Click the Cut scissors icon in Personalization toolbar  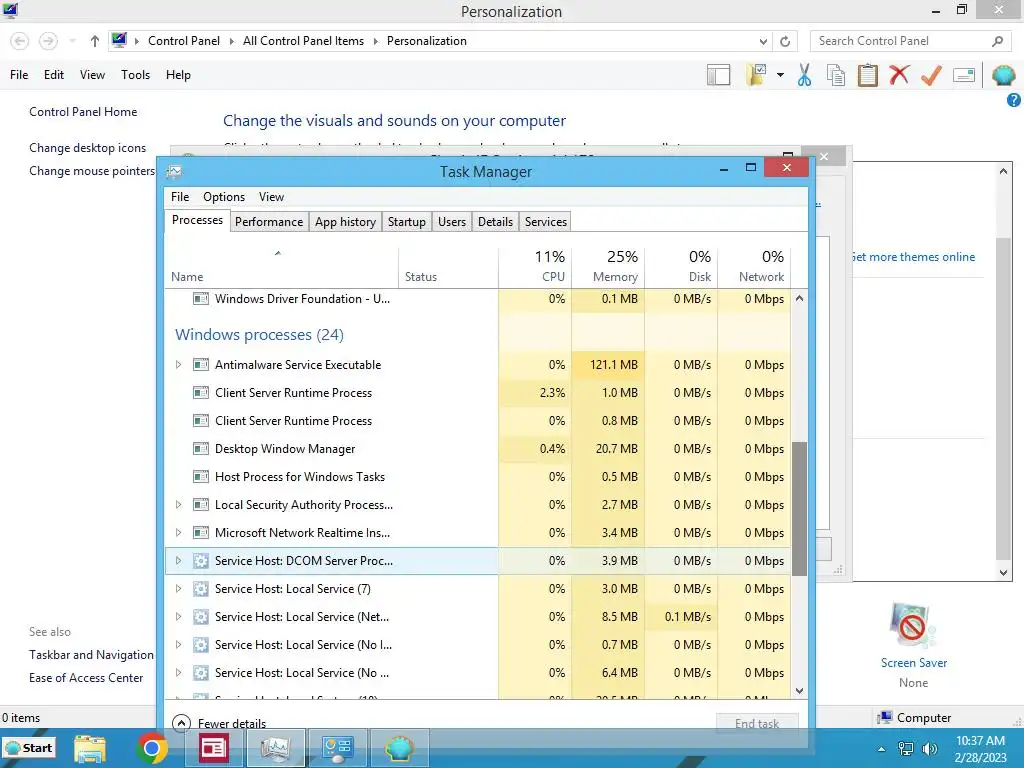pos(805,75)
